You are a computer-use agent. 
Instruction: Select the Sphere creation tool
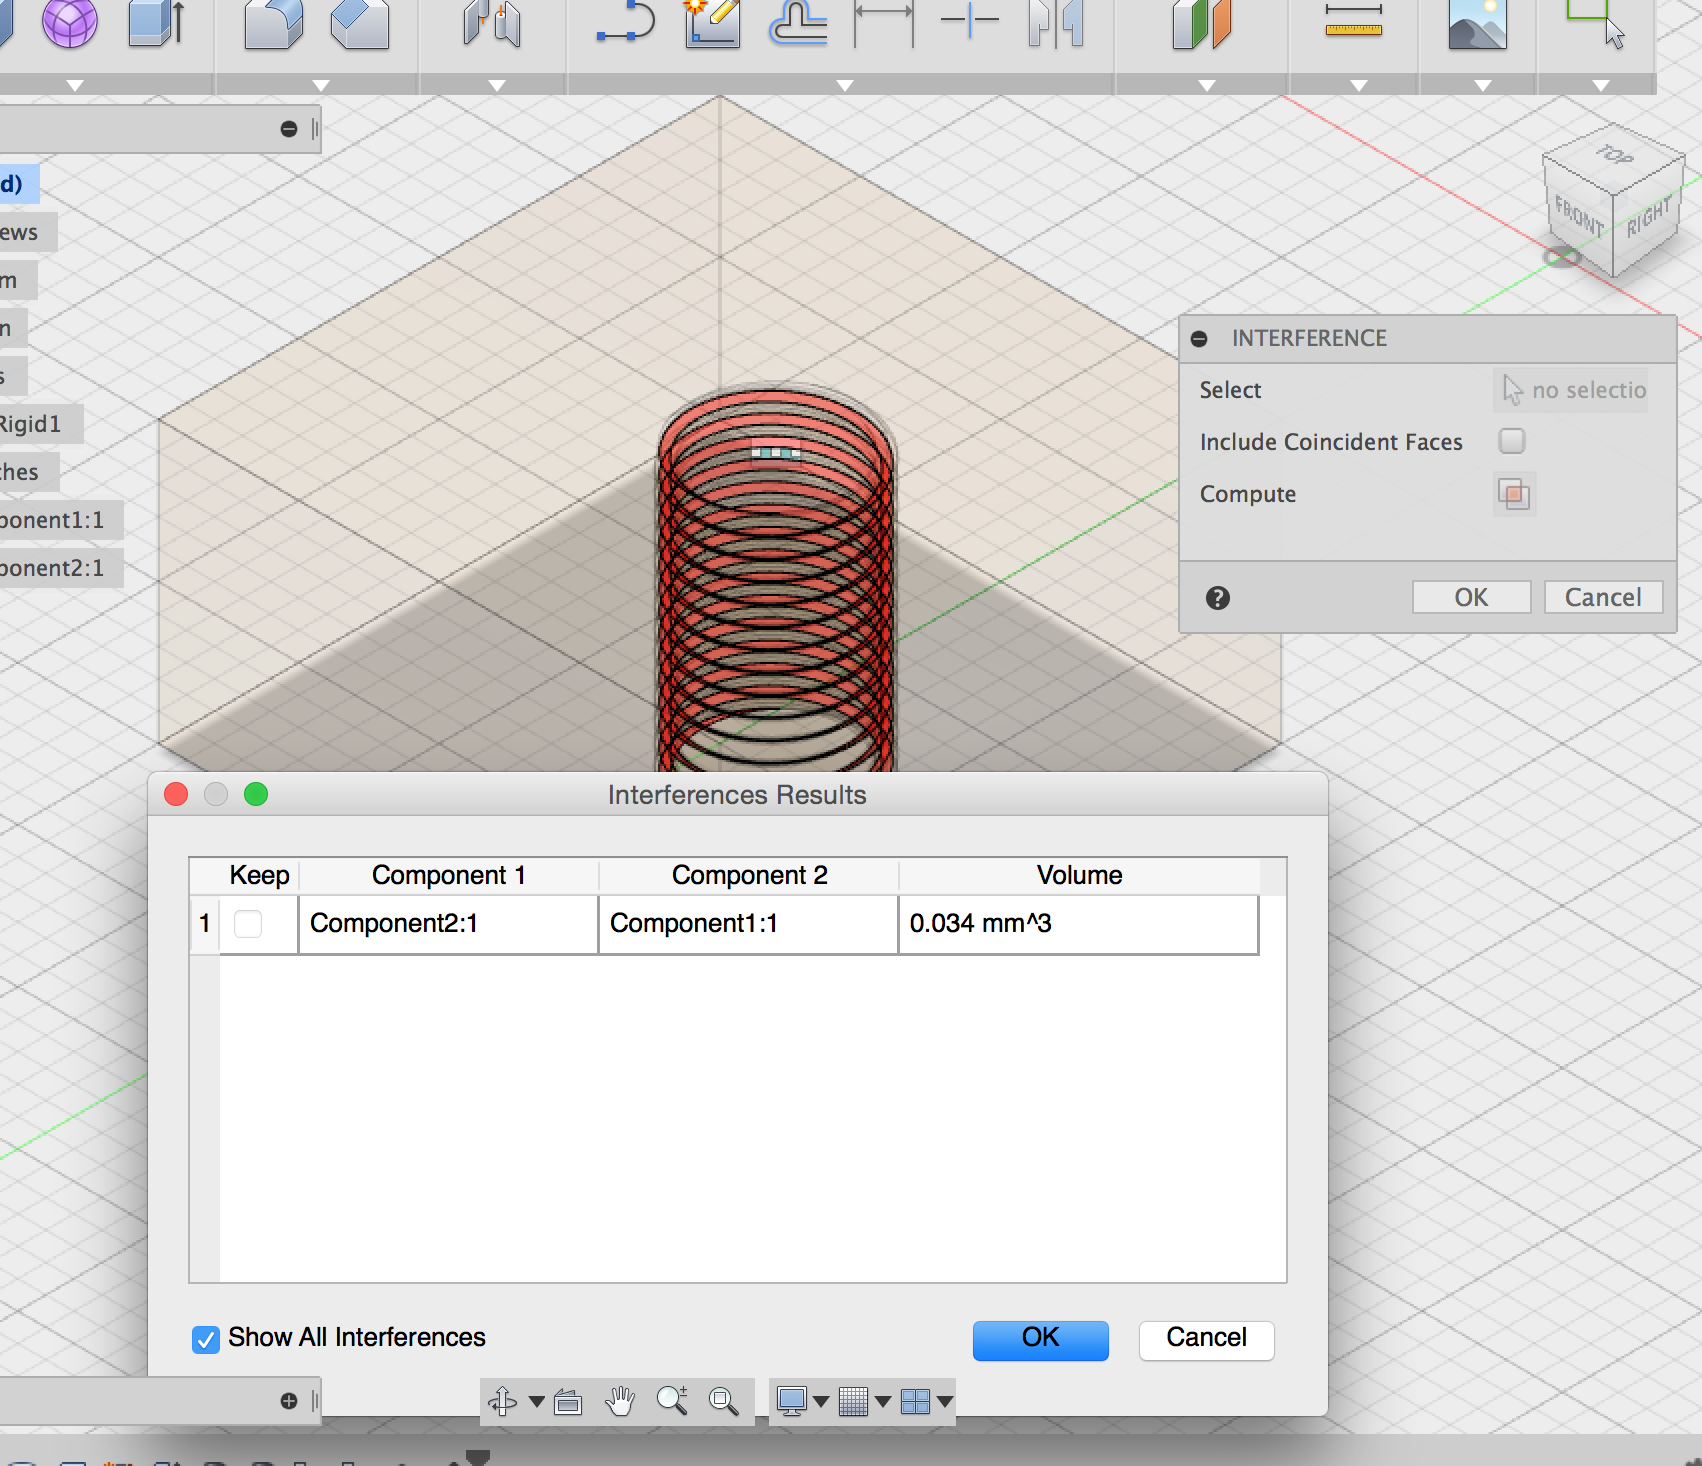tap(70, 25)
